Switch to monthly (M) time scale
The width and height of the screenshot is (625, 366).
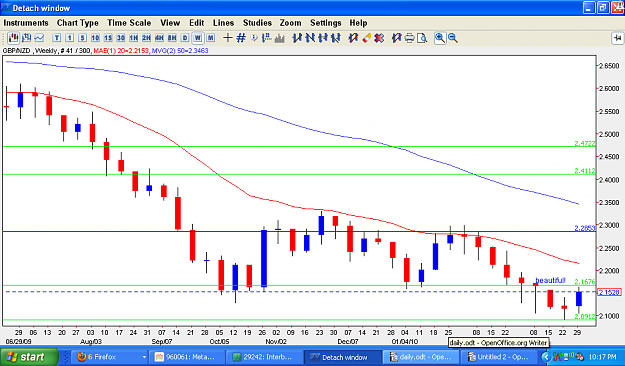click(x=210, y=38)
